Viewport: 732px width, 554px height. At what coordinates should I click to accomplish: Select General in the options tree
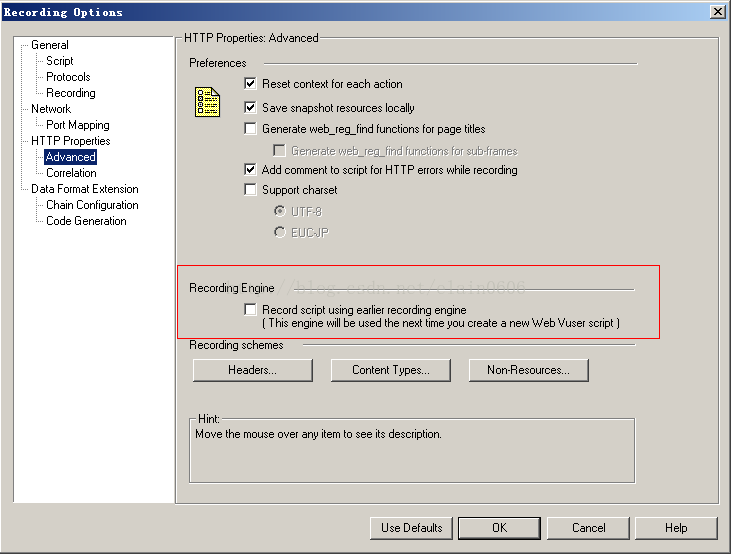[x=50, y=45]
